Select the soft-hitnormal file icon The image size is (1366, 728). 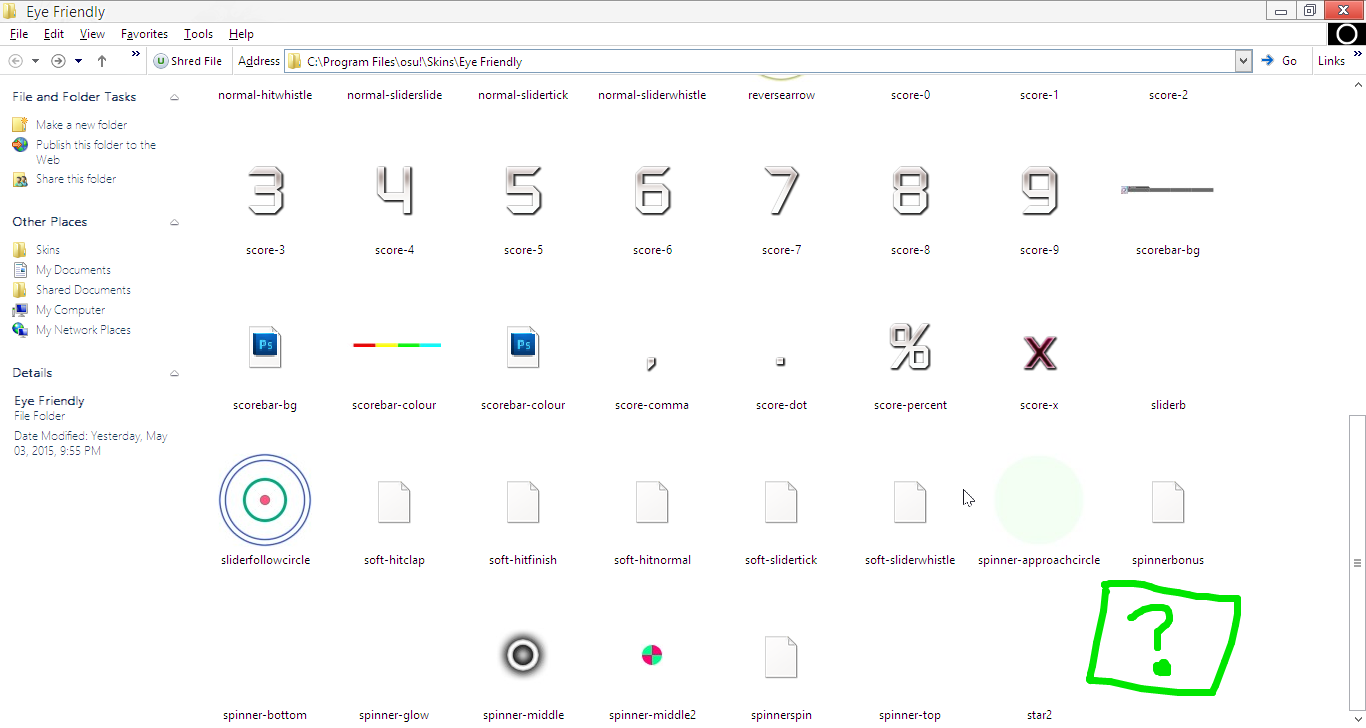click(x=652, y=501)
